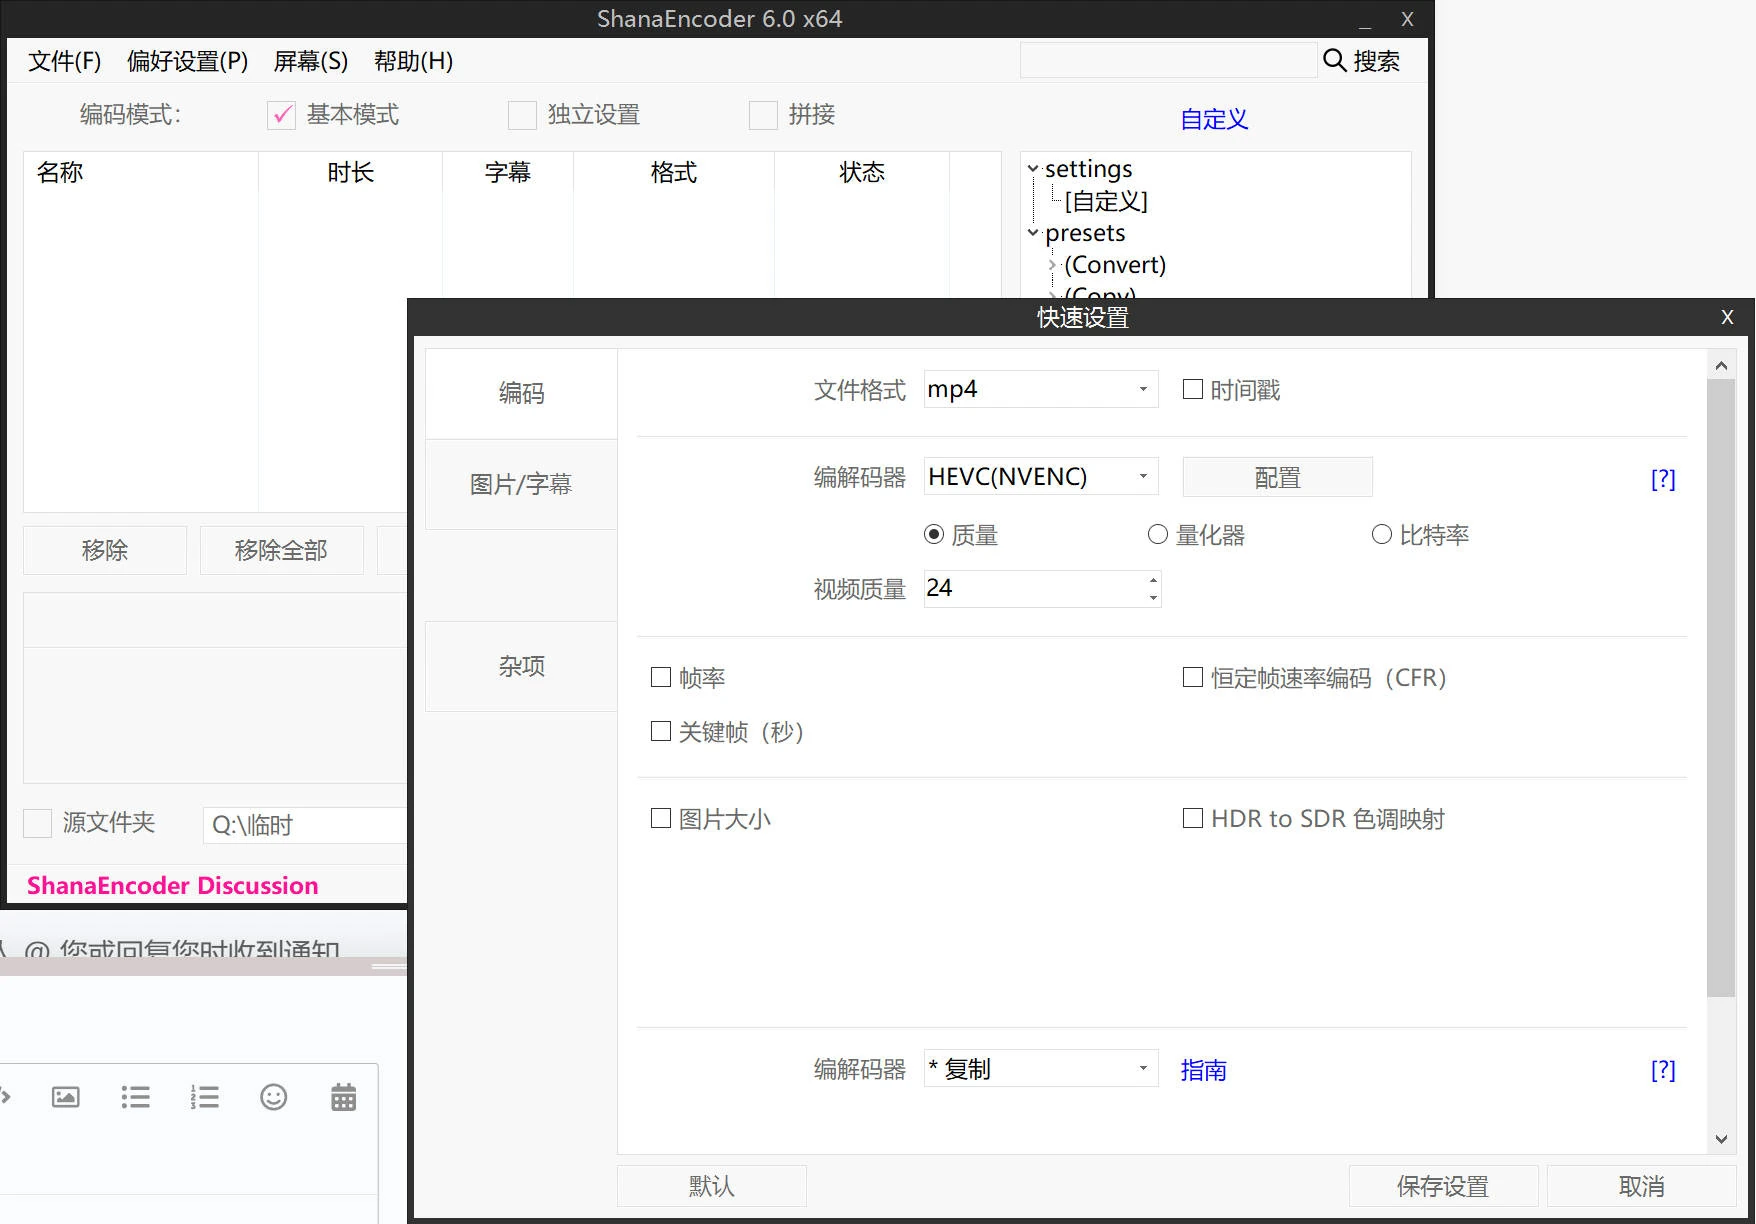Click the dialog's scroll down arrow
The height and width of the screenshot is (1224, 1756).
tap(1721, 1139)
